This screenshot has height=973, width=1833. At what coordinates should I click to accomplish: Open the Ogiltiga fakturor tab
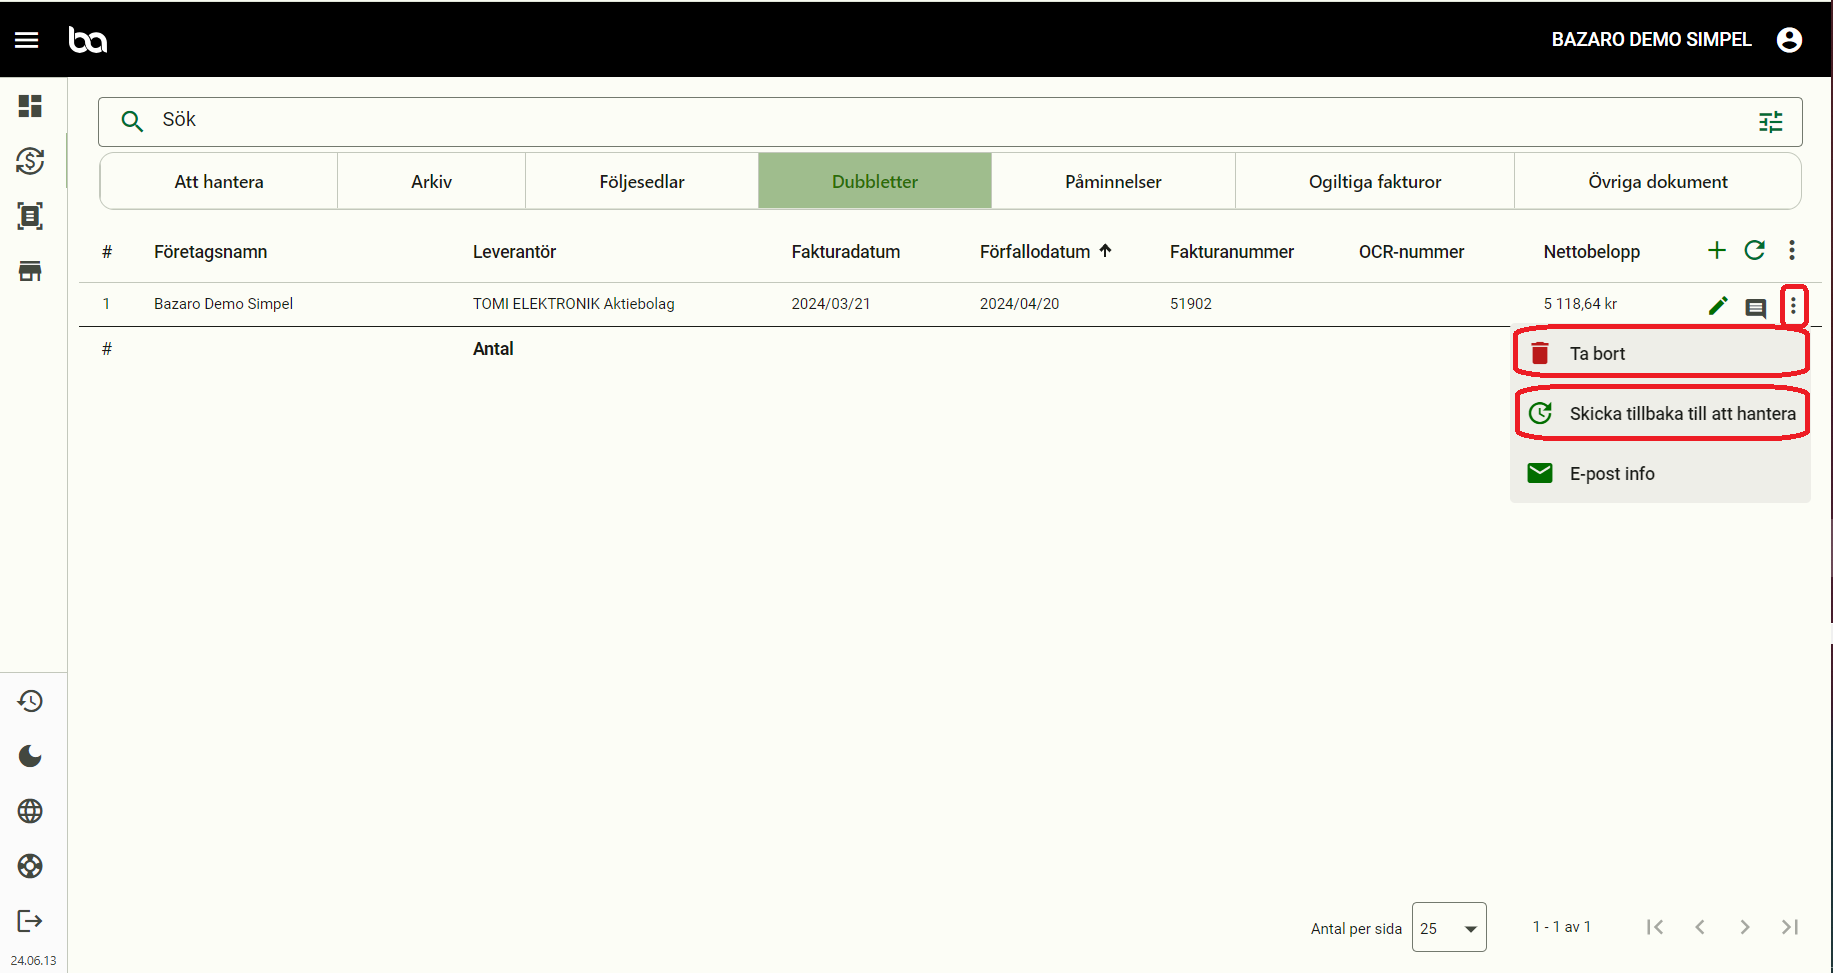[1375, 181]
